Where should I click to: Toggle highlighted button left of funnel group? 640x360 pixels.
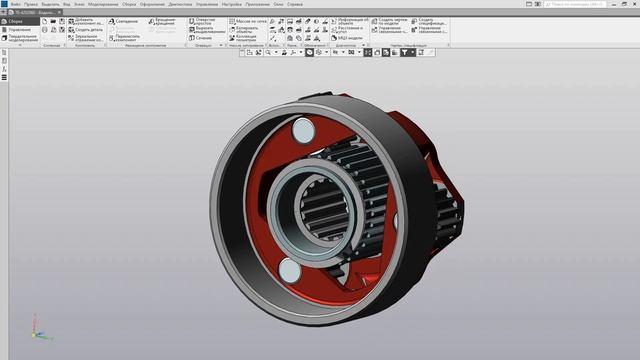(x=386, y=52)
